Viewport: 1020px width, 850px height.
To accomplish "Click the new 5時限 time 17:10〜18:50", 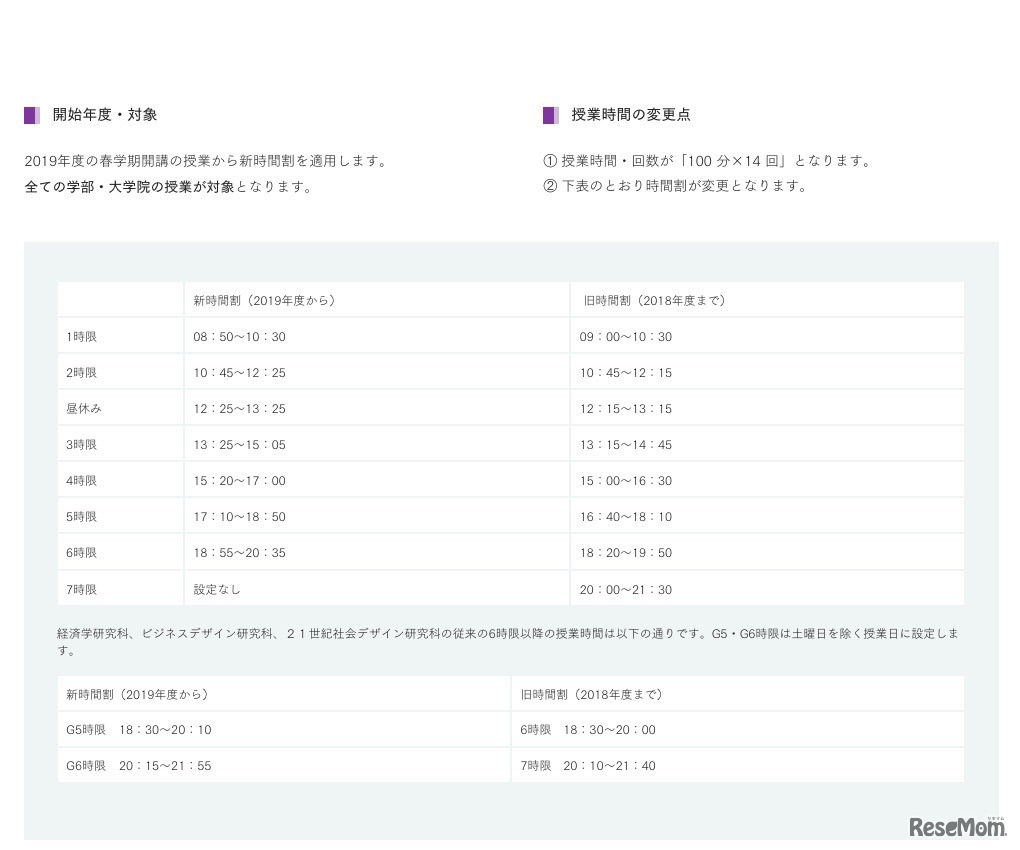I will tap(239, 517).
